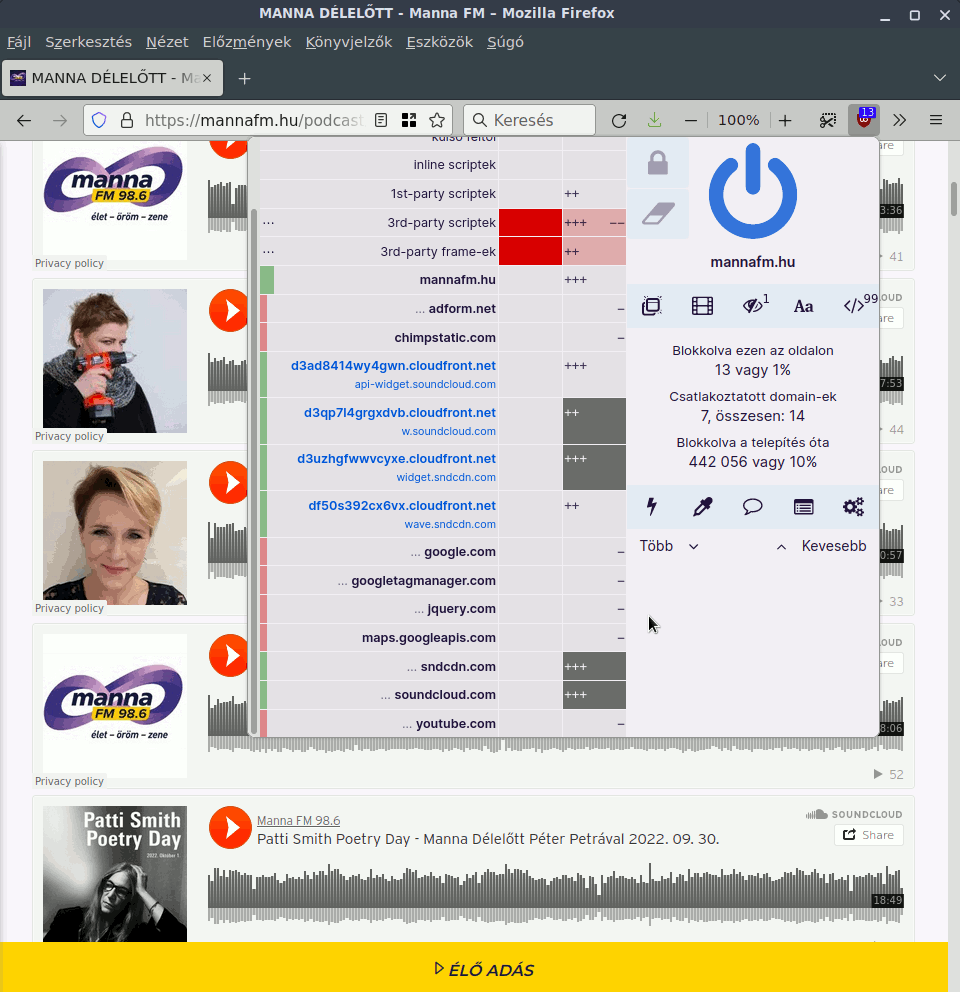Open uBlock dashboard gears icon
This screenshot has height=992, width=960.
tap(854, 507)
